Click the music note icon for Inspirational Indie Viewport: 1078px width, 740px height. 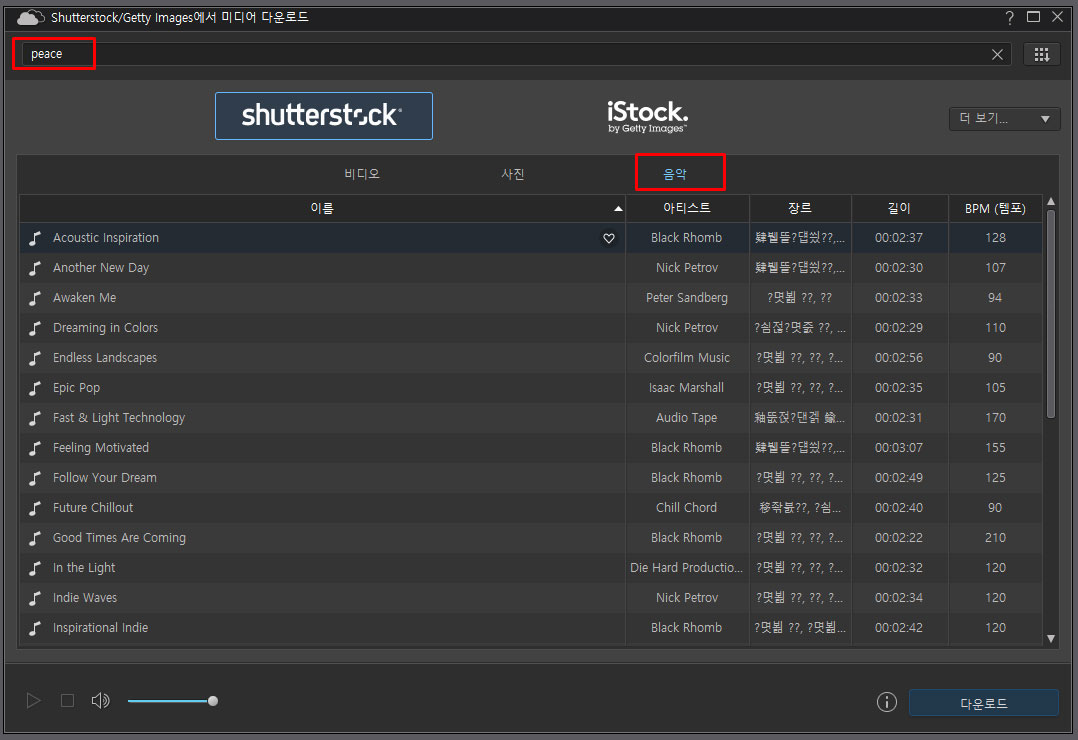pos(35,628)
